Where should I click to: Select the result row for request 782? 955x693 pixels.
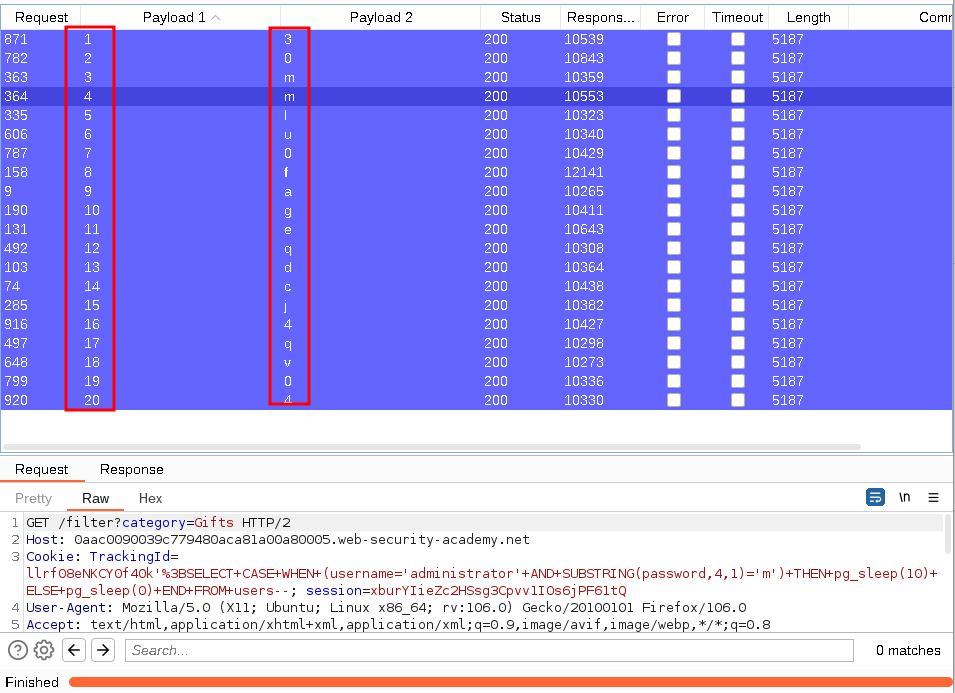[x=476, y=58]
